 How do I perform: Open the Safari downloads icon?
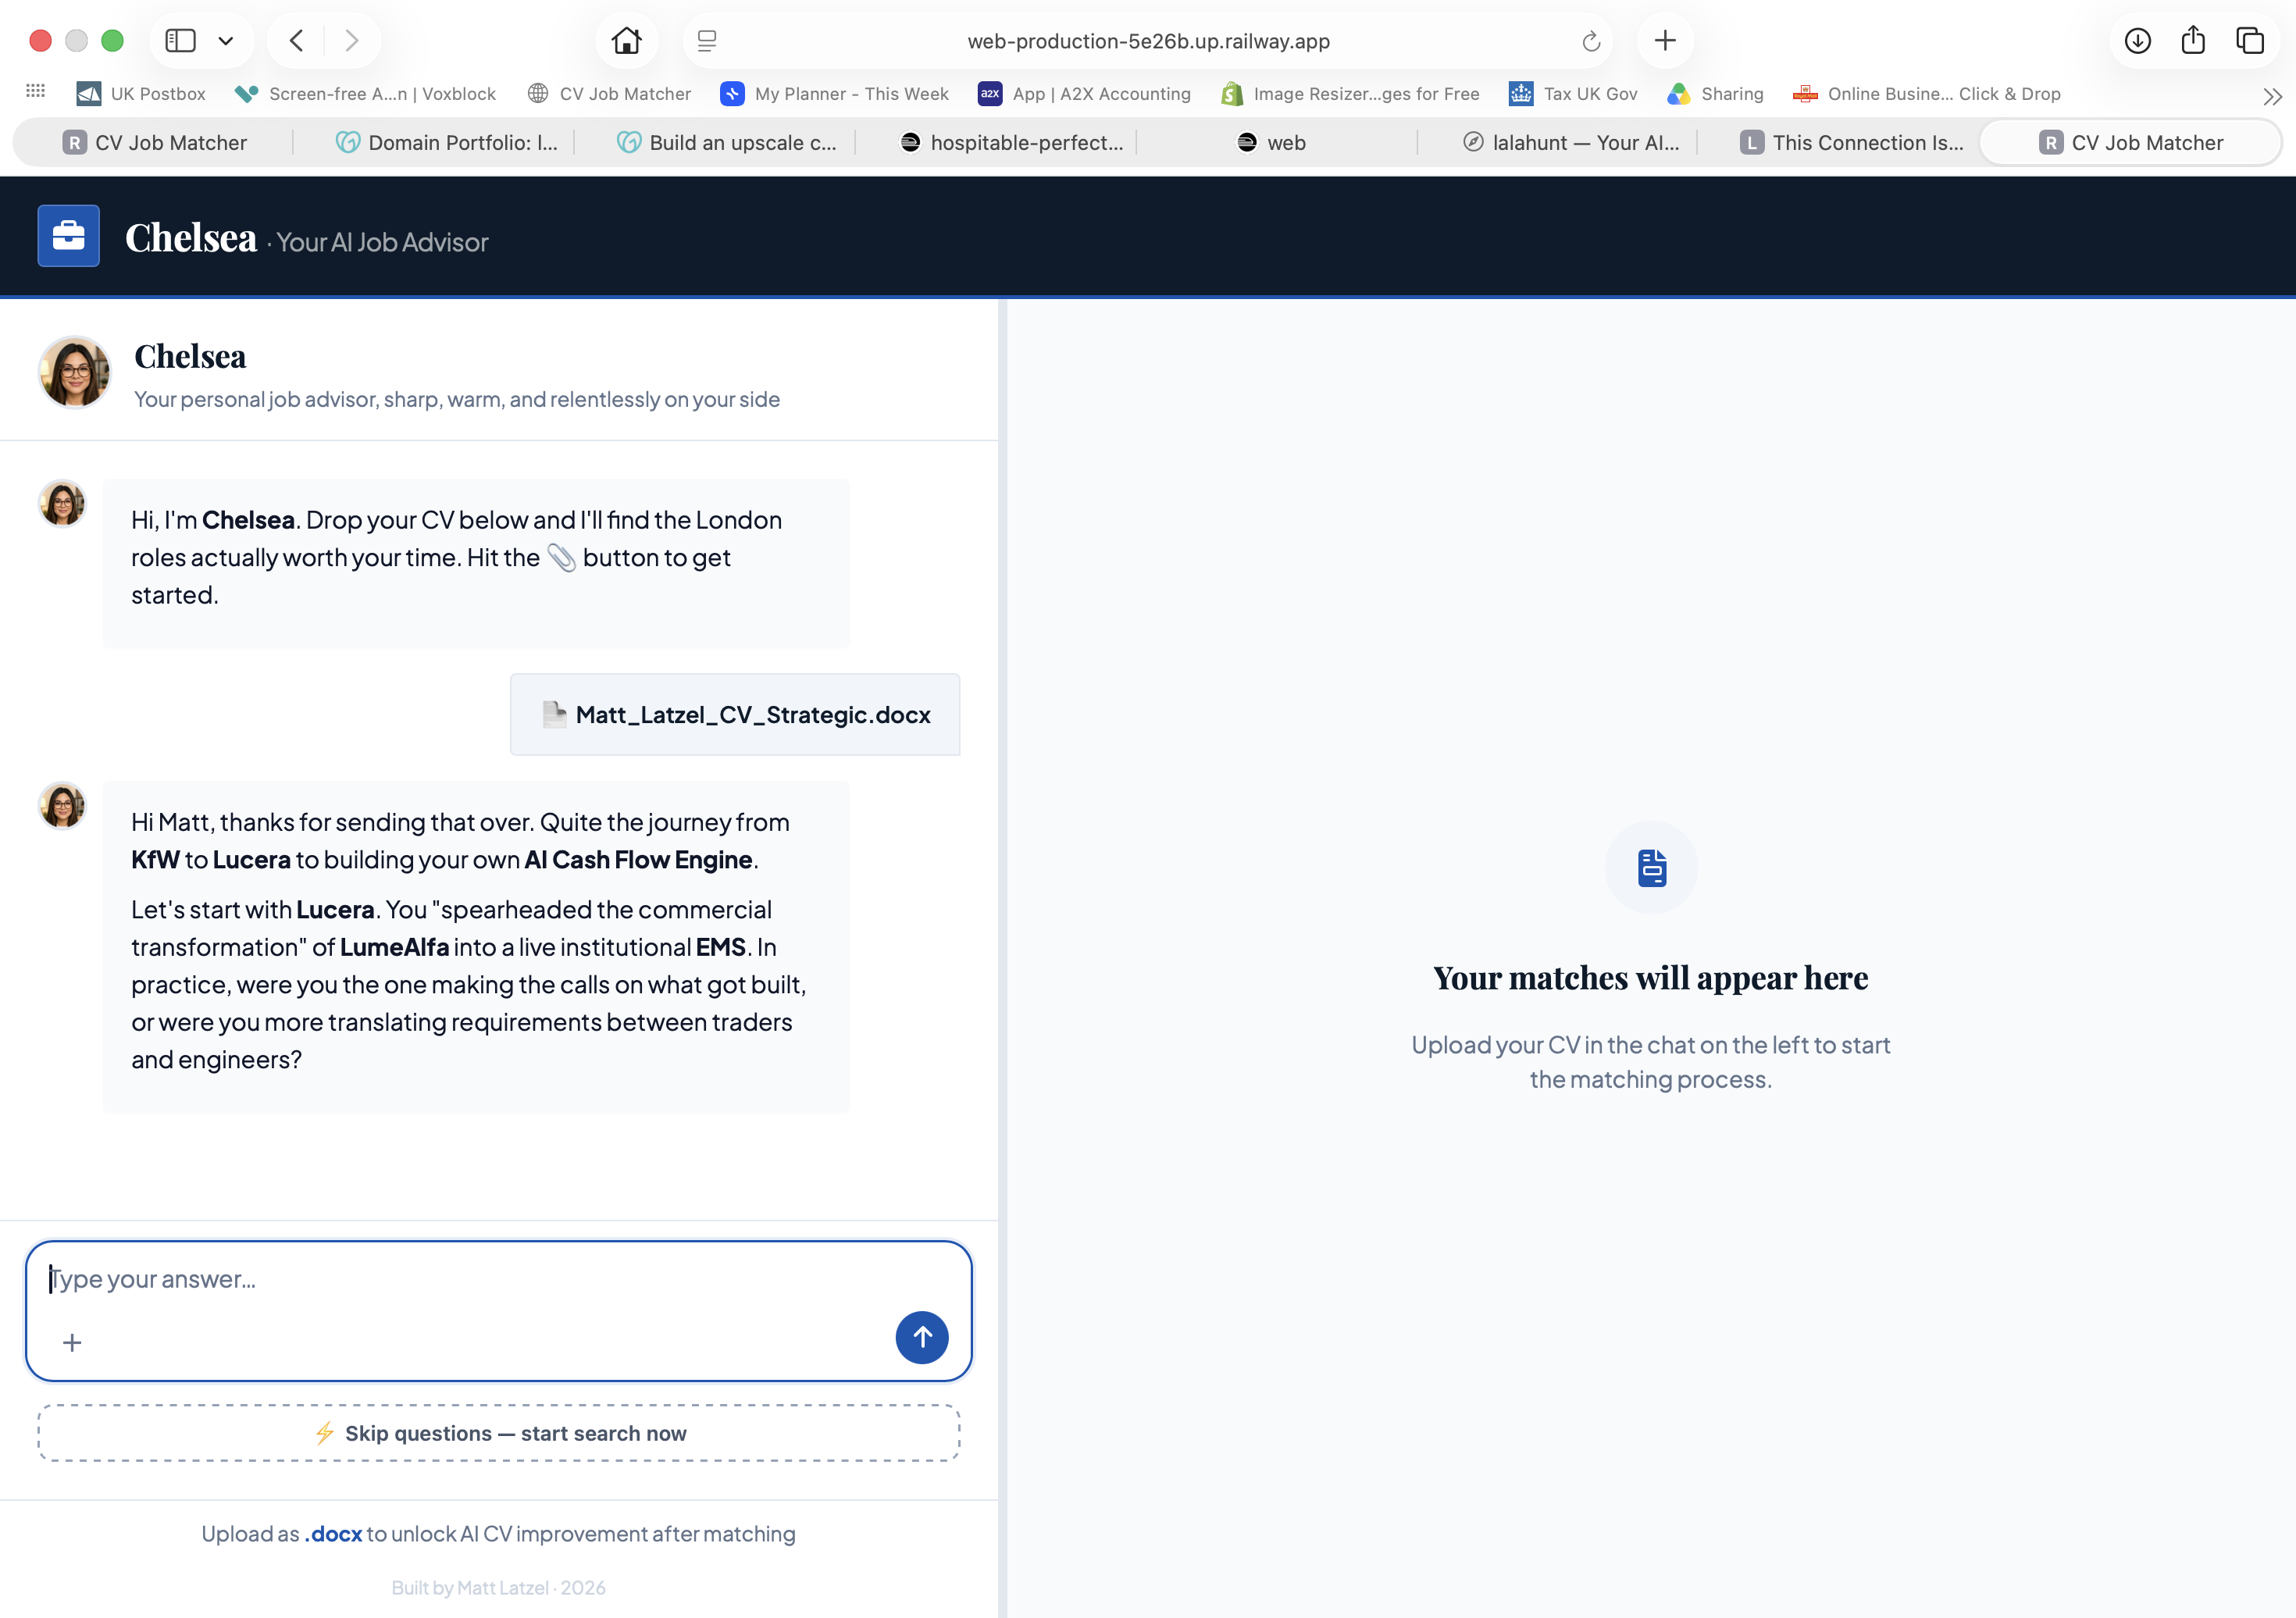click(x=2137, y=41)
